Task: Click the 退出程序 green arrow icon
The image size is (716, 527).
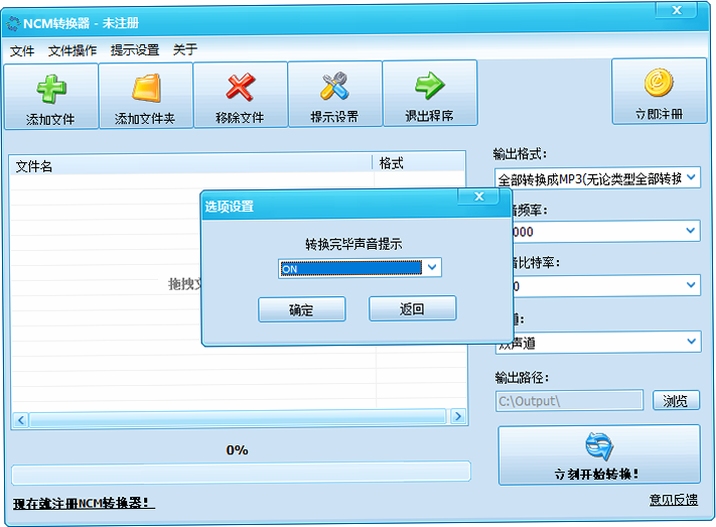Action: 429,85
